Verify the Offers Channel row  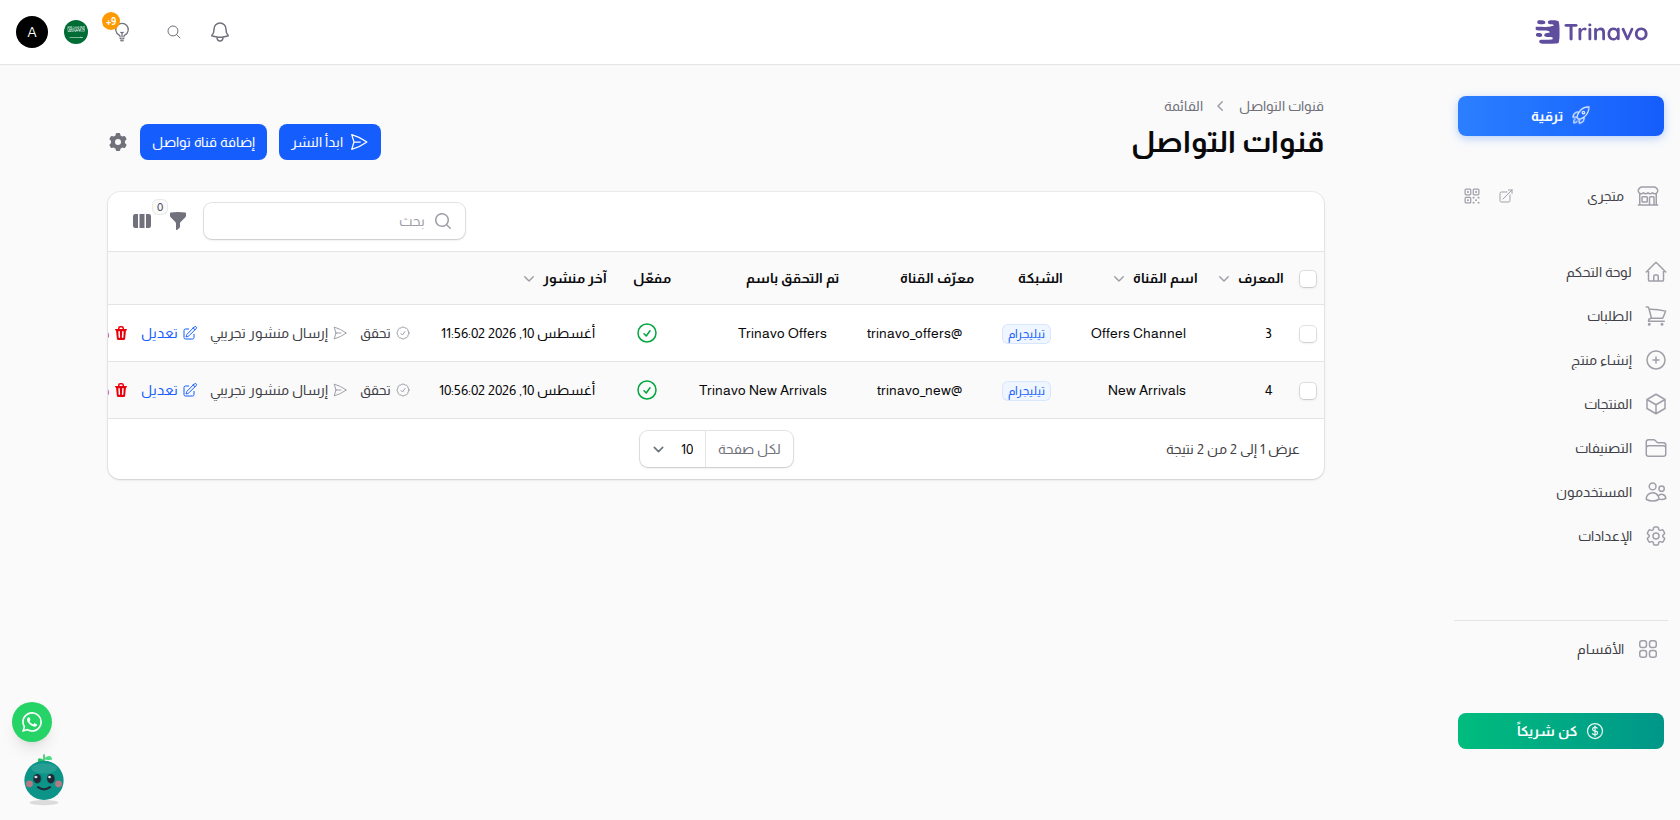coord(385,333)
